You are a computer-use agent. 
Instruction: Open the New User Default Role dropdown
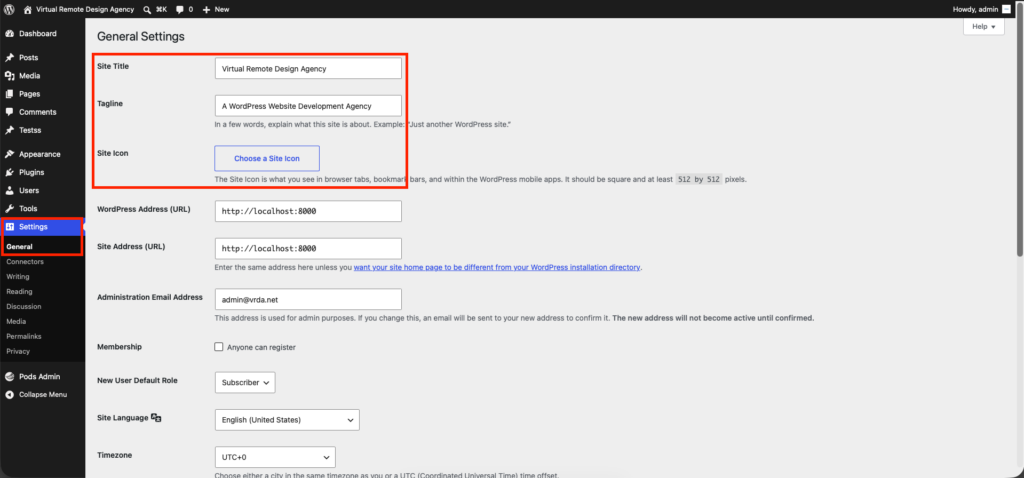[x=245, y=383]
